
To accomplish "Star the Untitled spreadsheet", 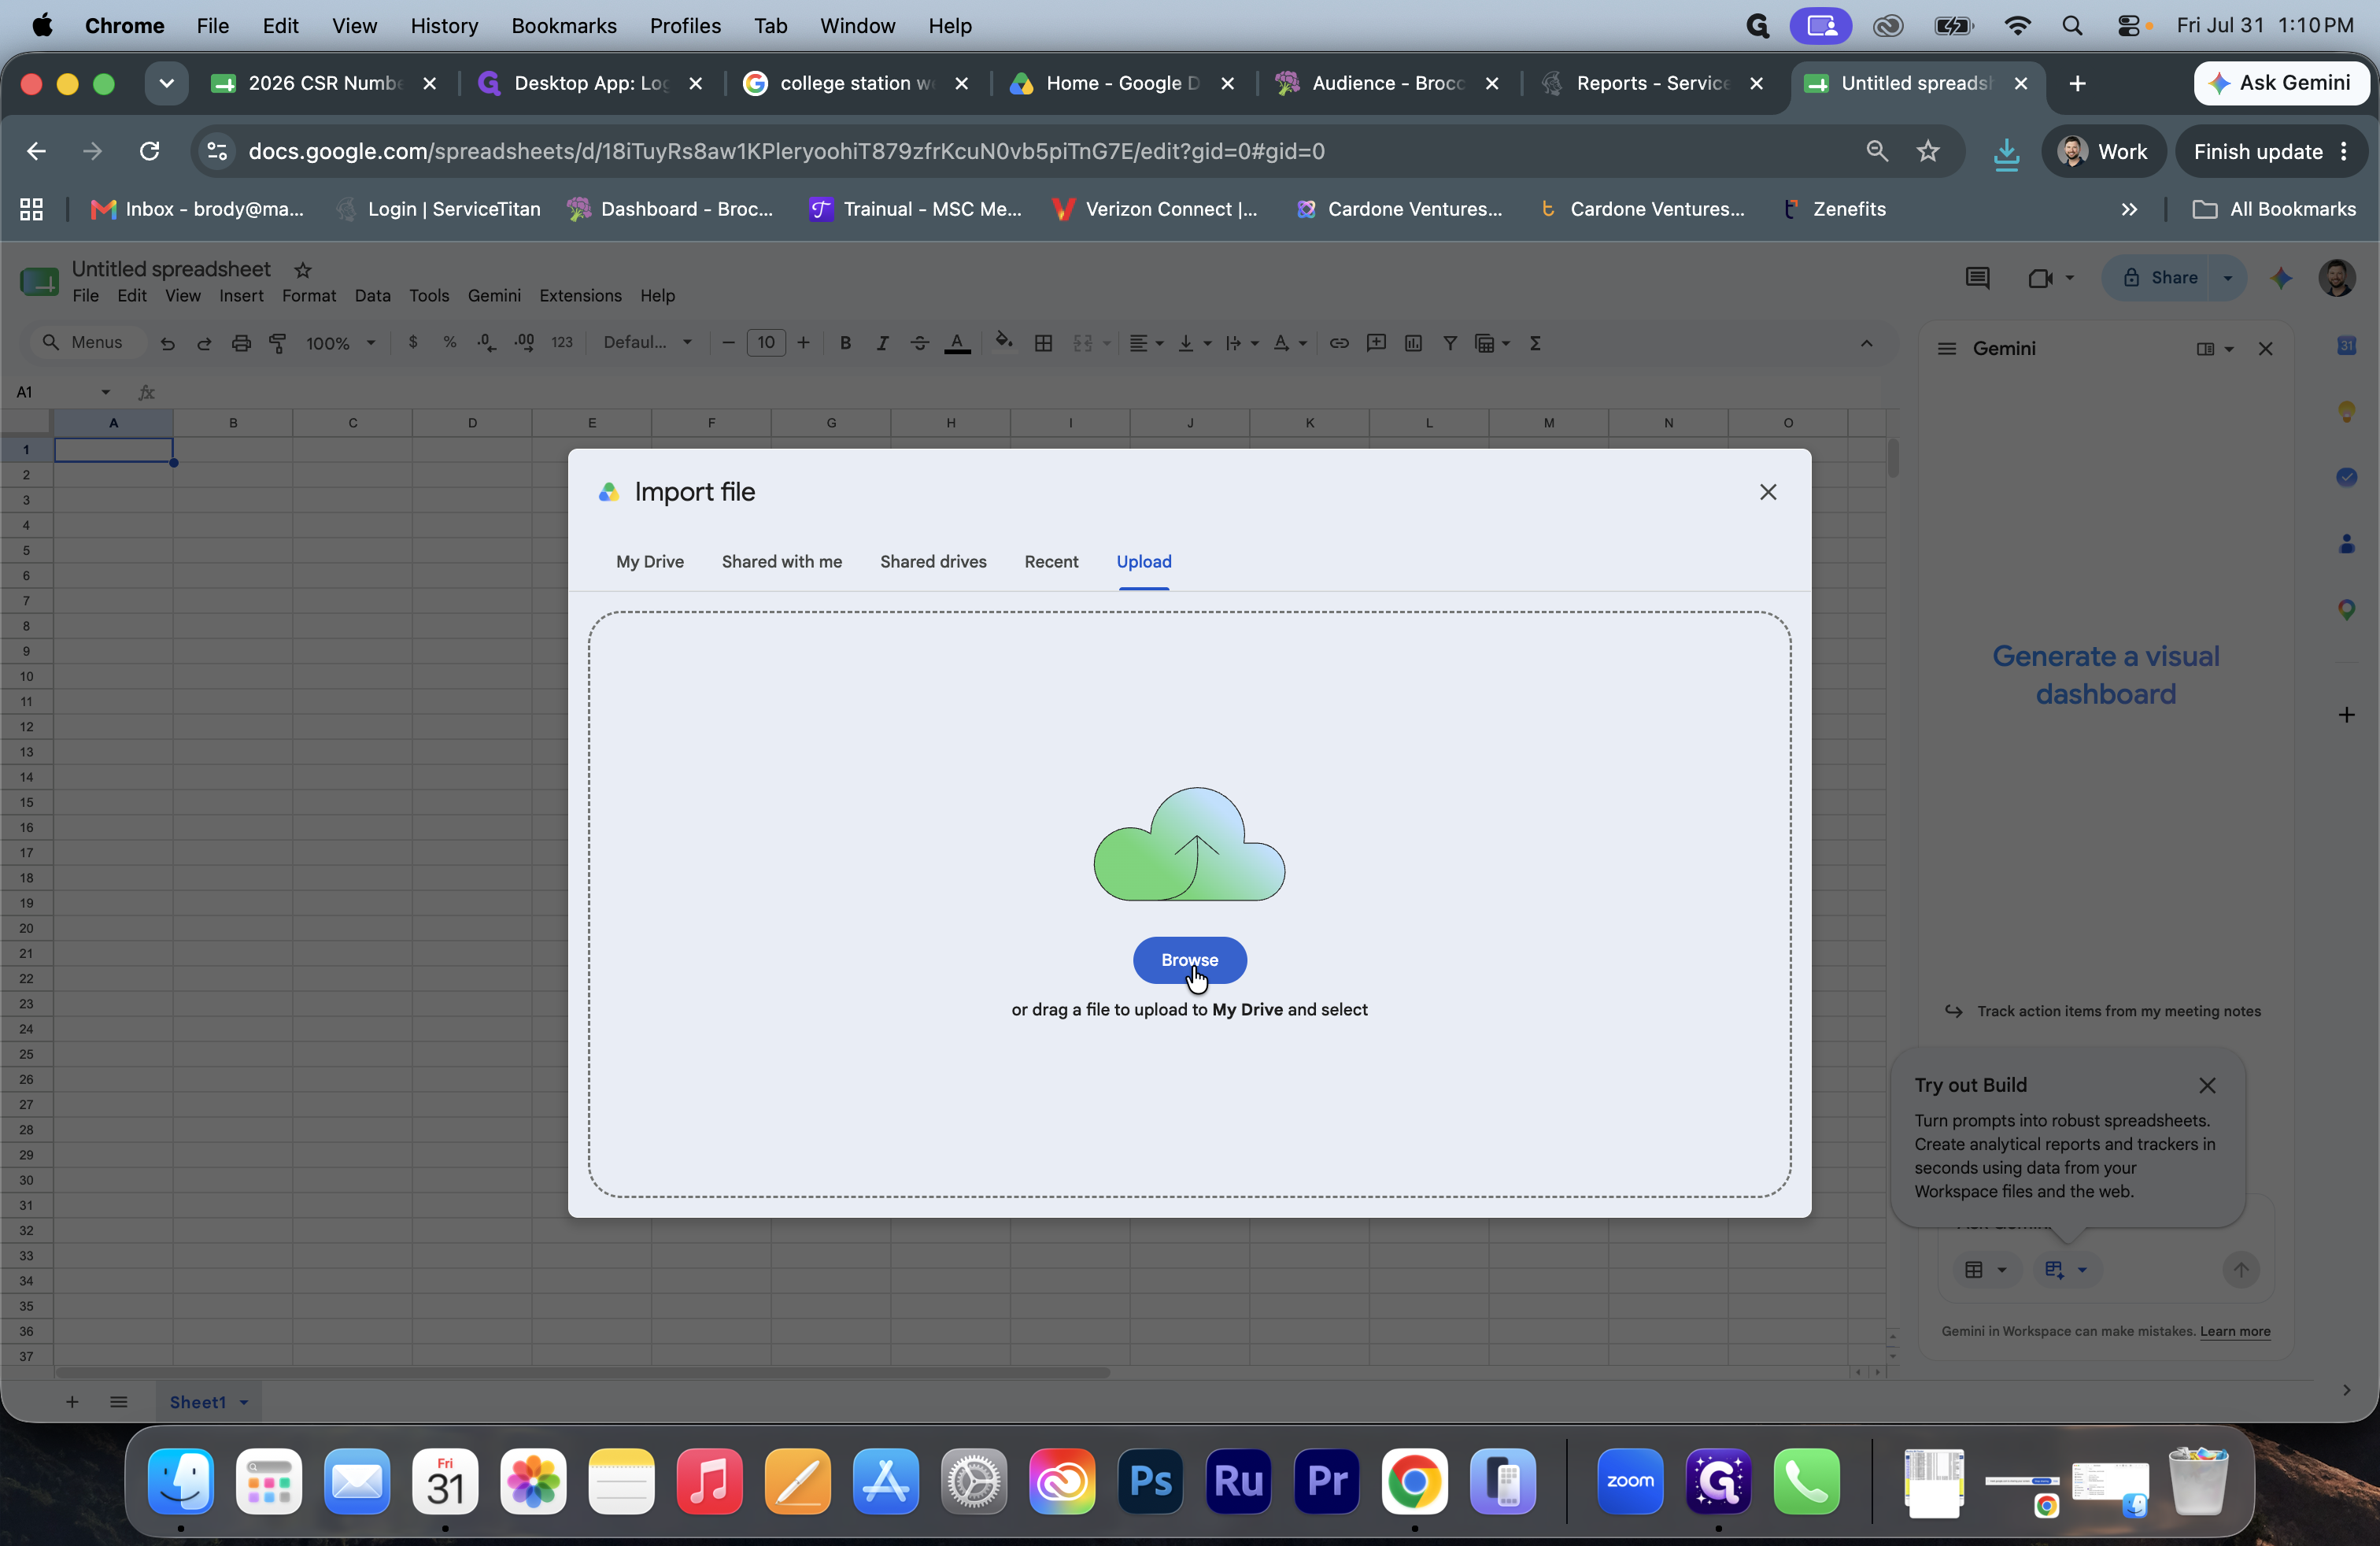I will click(x=303, y=270).
